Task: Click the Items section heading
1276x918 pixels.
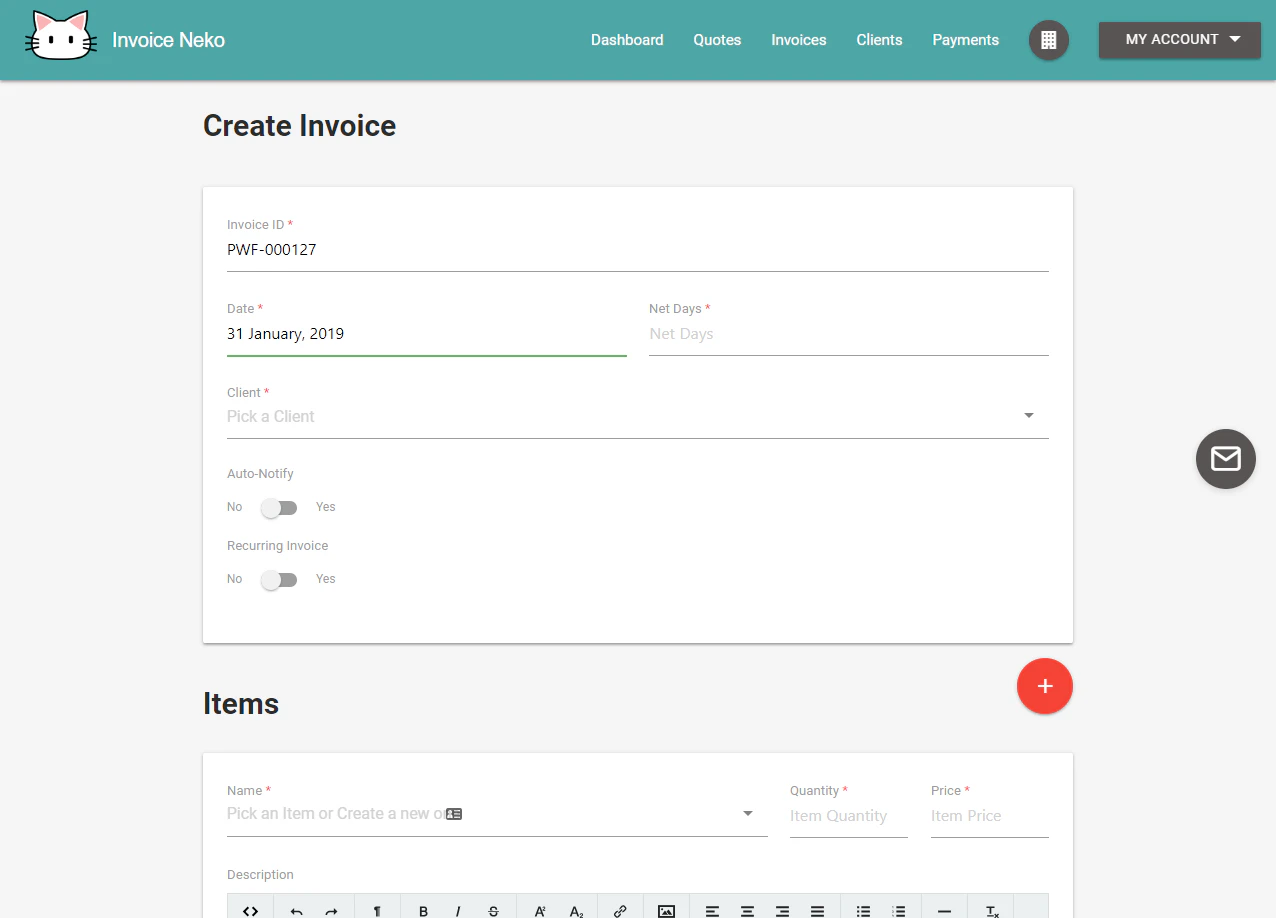Action: [x=241, y=704]
